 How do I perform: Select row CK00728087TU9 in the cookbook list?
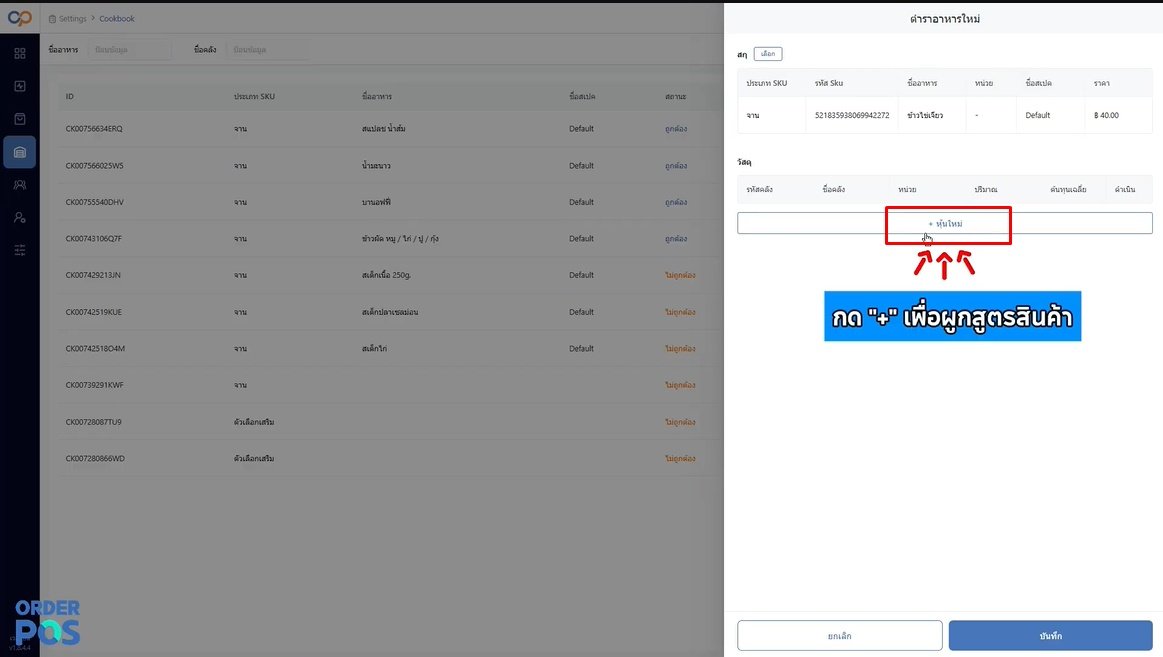pyautogui.click(x=391, y=422)
